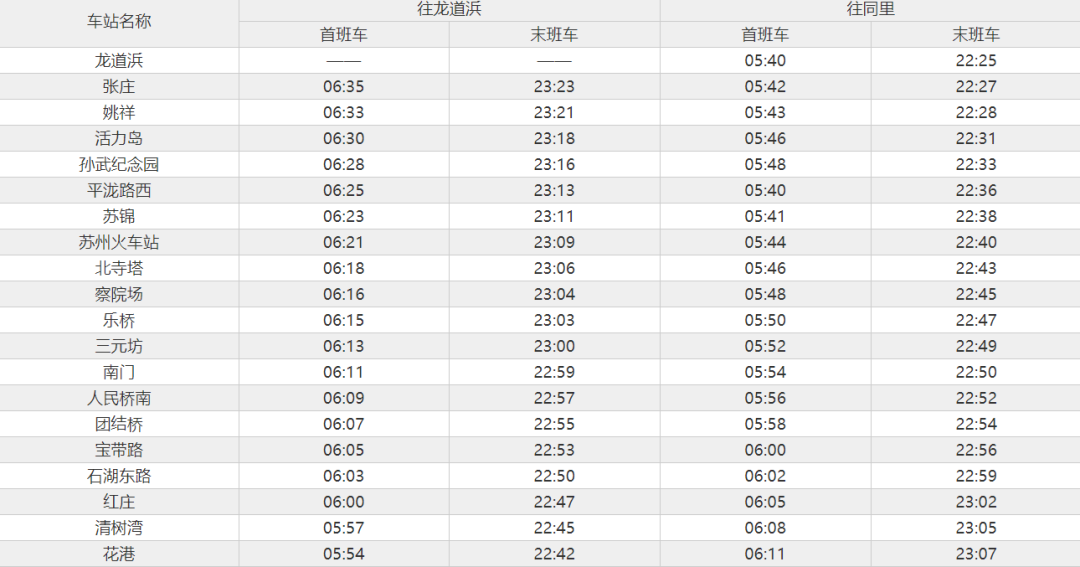The height and width of the screenshot is (567, 1080).
Task: Click 团结桥 row's 05:58 time
Action: [765, 424]
